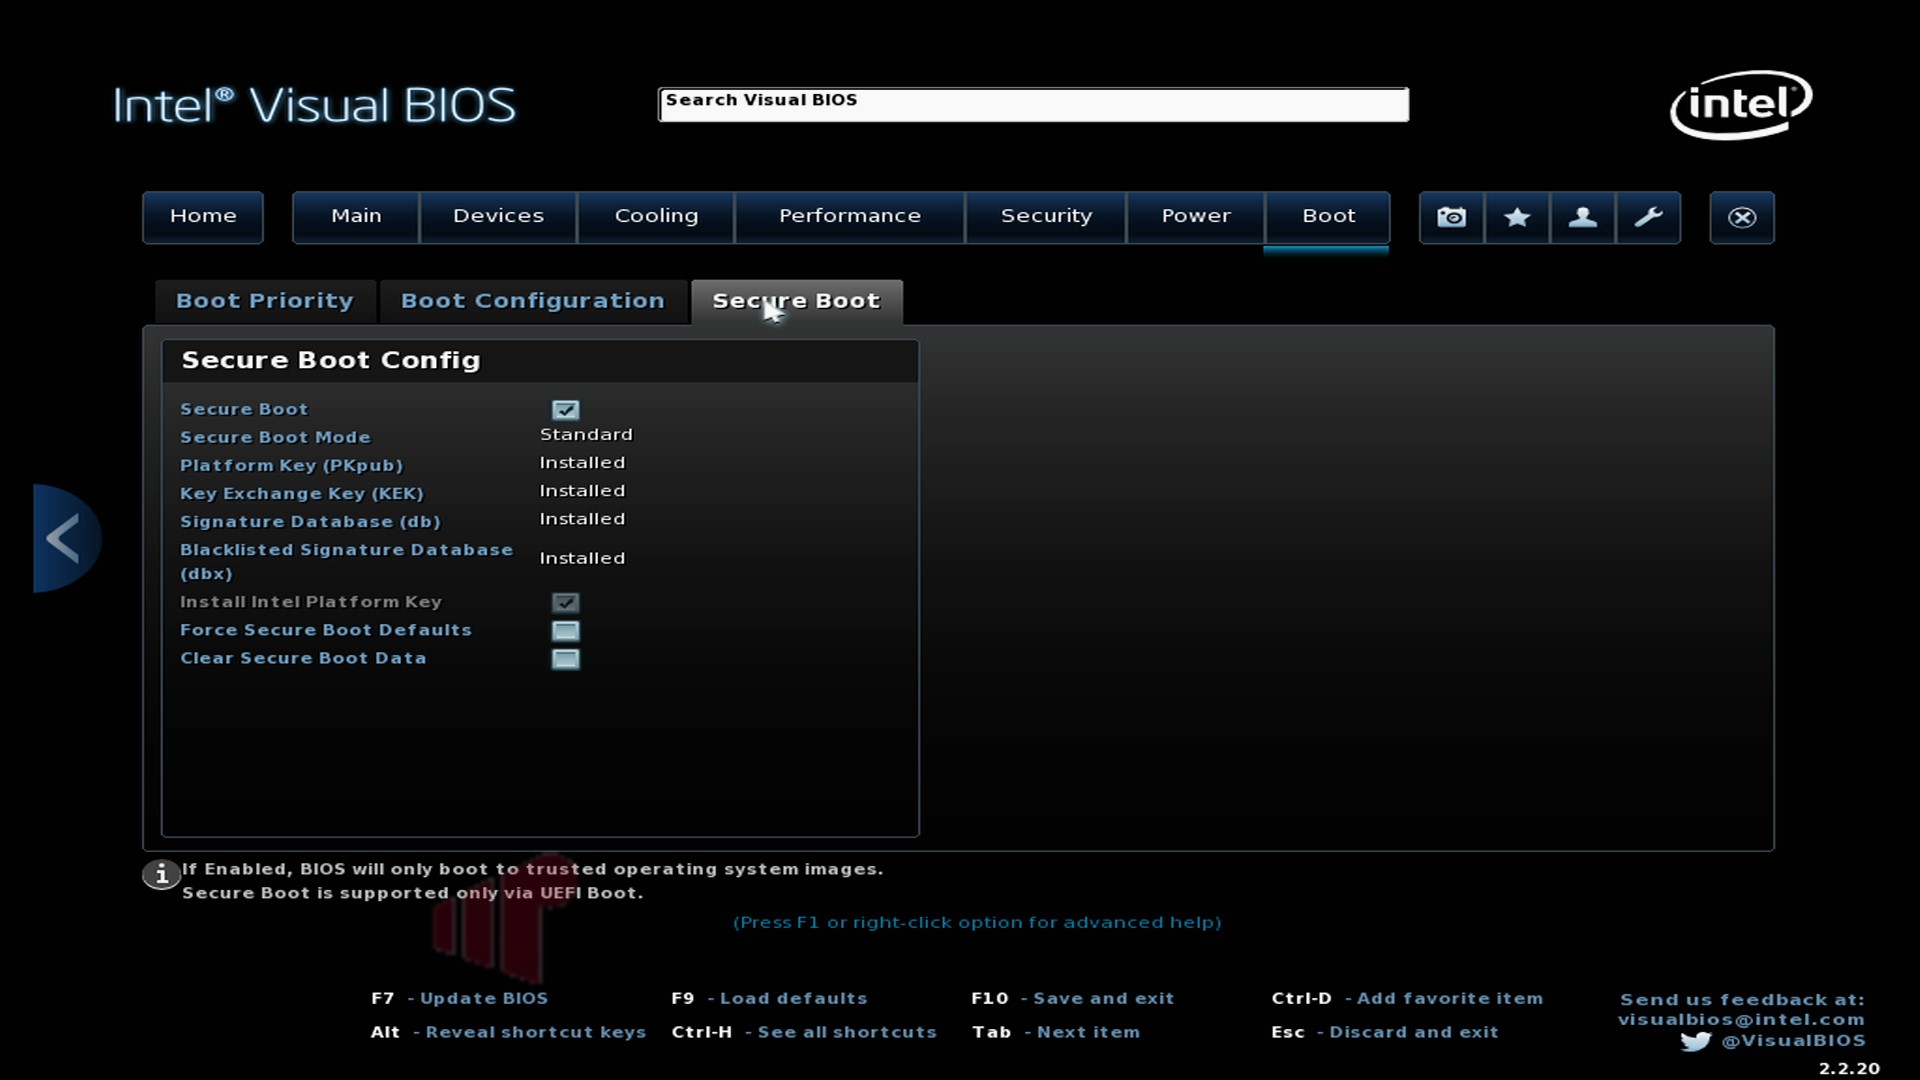Image resolution: width=1920 pixels, height=1080 pixels.
Task: Click Installed value for Platform Key
Action: [x=582, y=463]
